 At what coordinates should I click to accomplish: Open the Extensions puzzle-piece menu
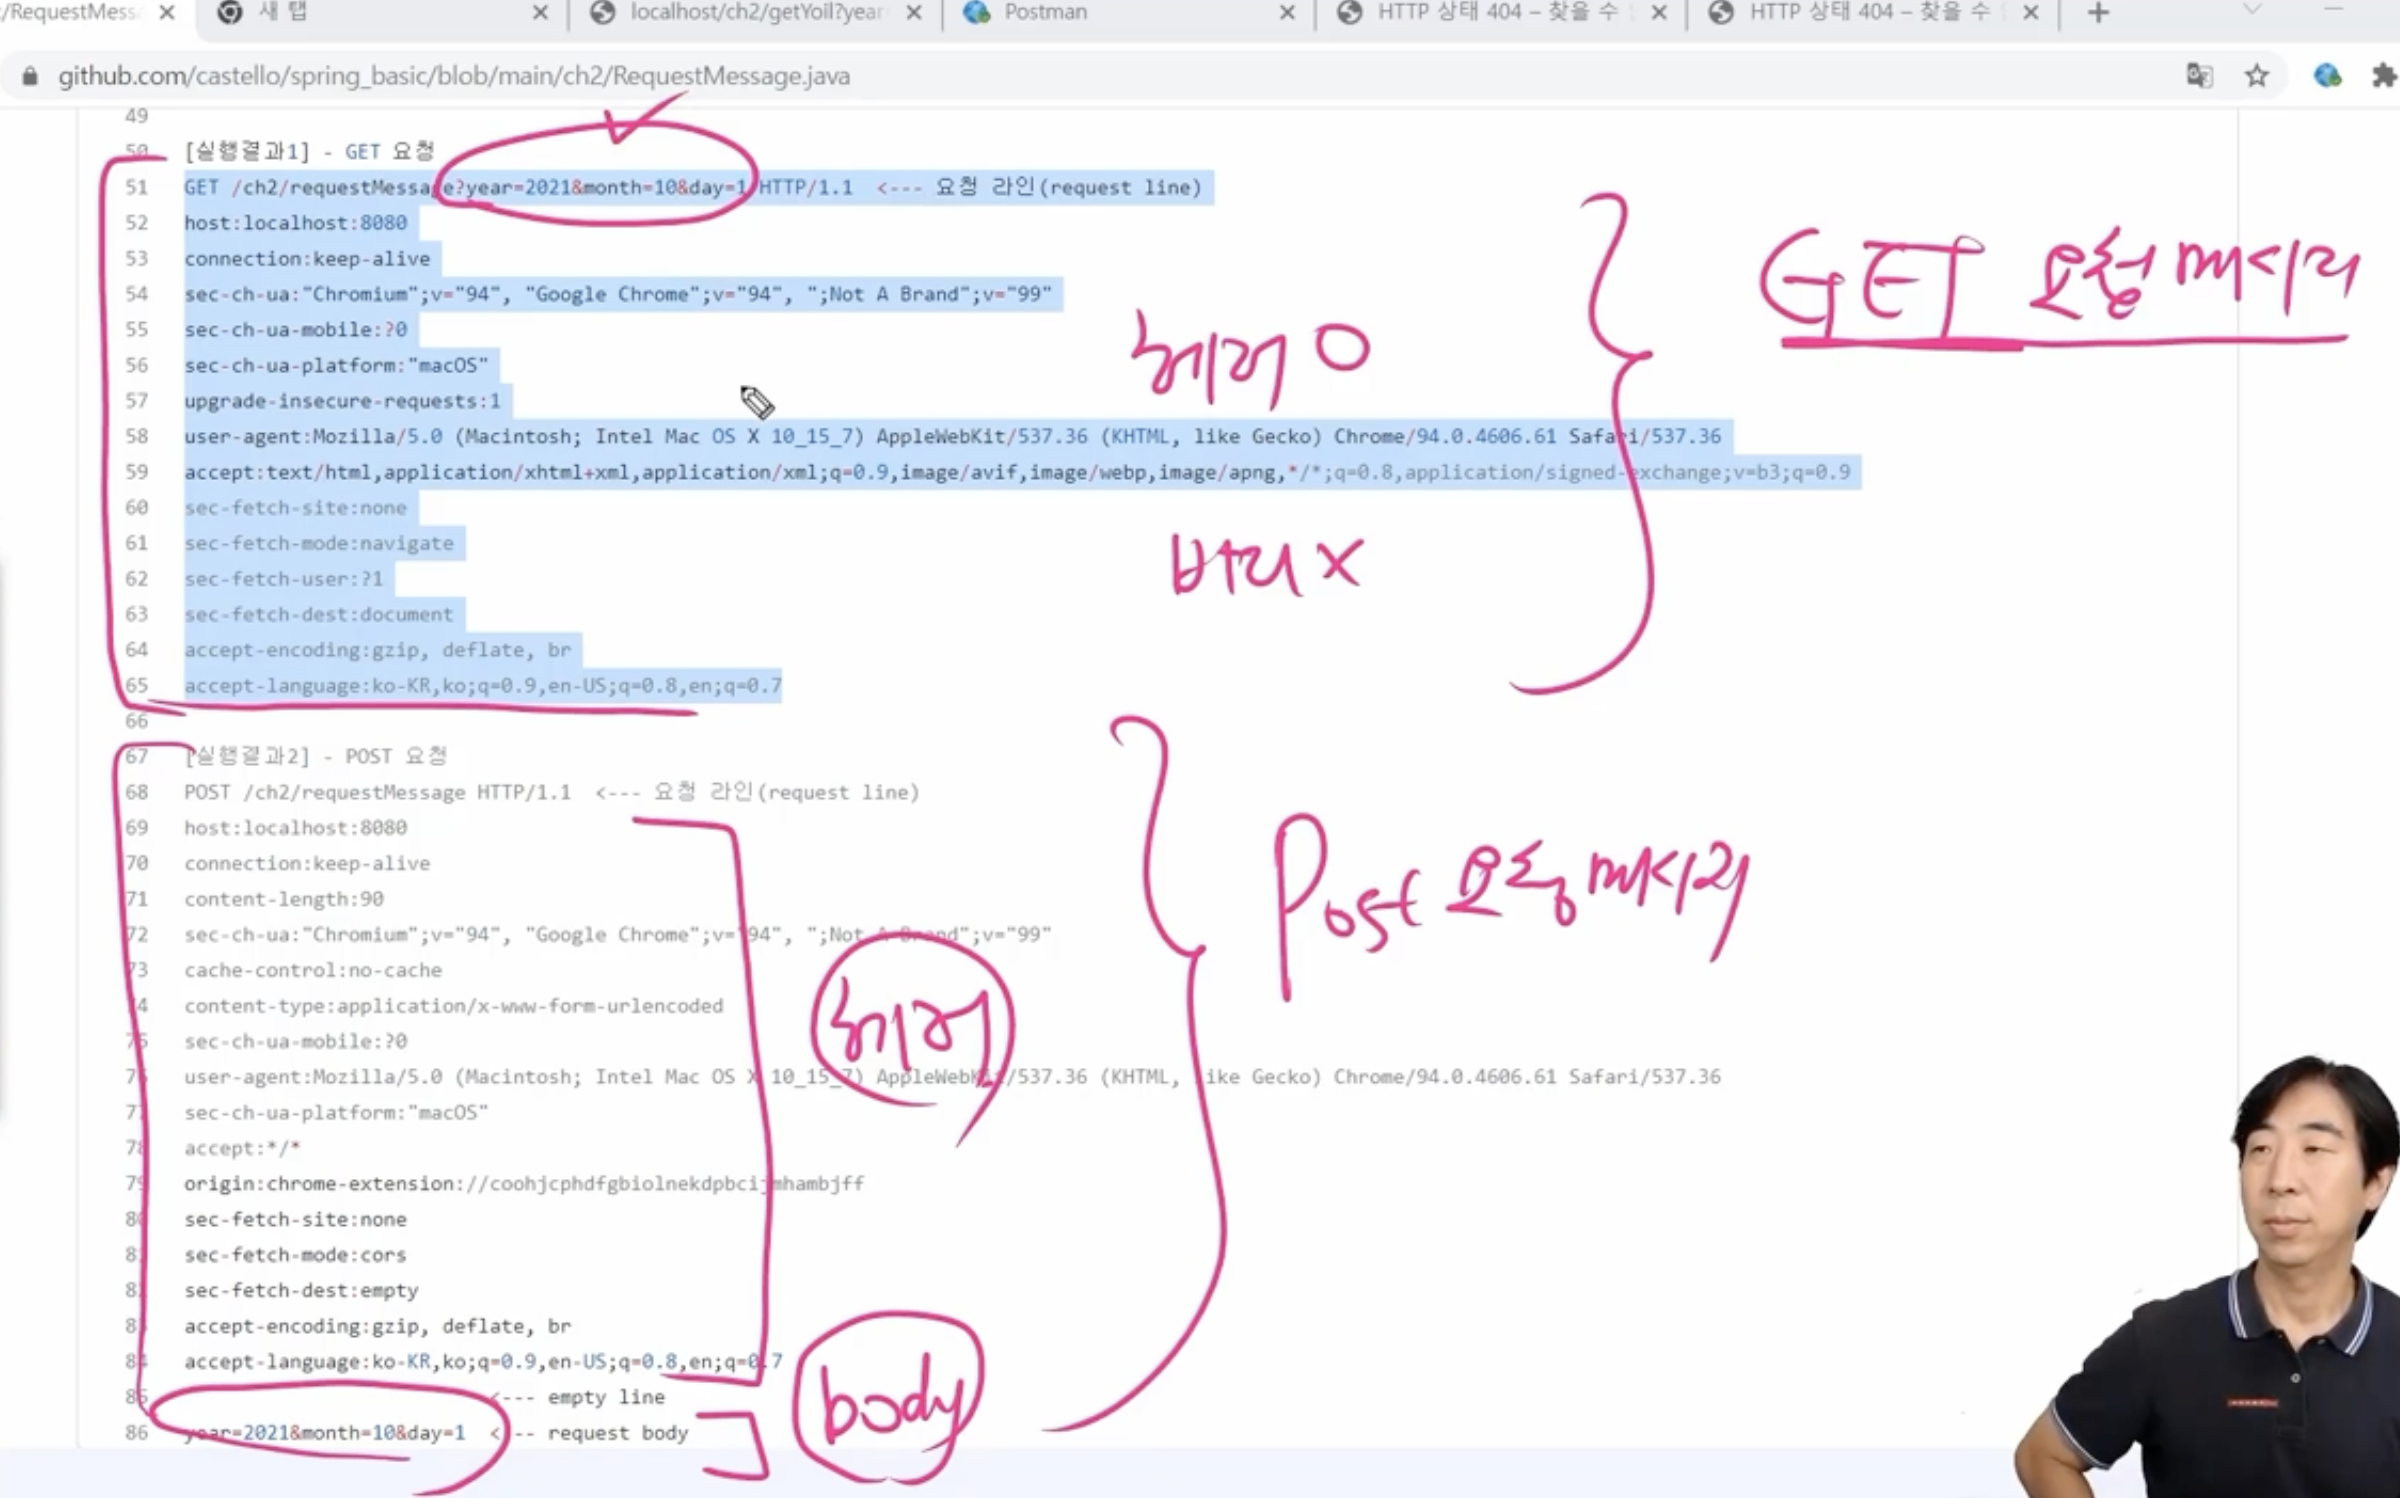pyautogui.click(x=2384, y=76)
